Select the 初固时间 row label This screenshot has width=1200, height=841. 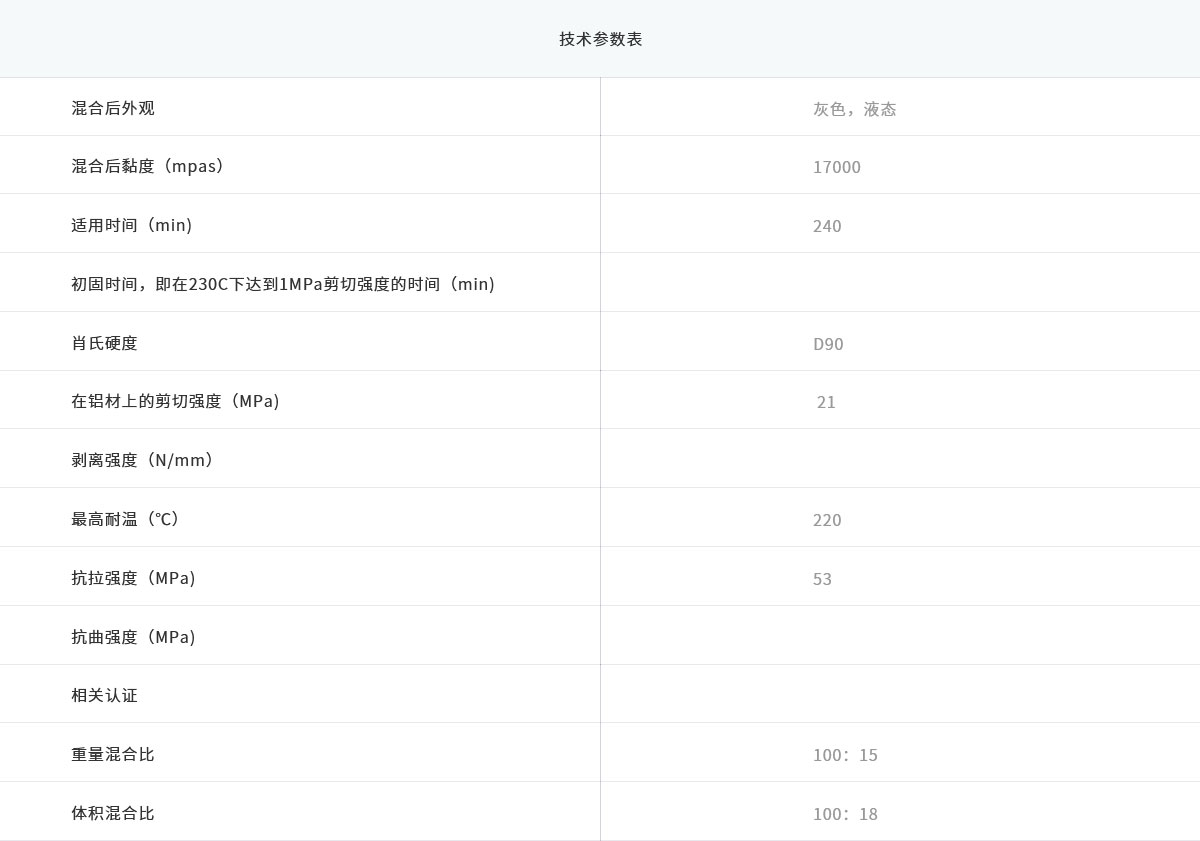(x=282, y=284)
